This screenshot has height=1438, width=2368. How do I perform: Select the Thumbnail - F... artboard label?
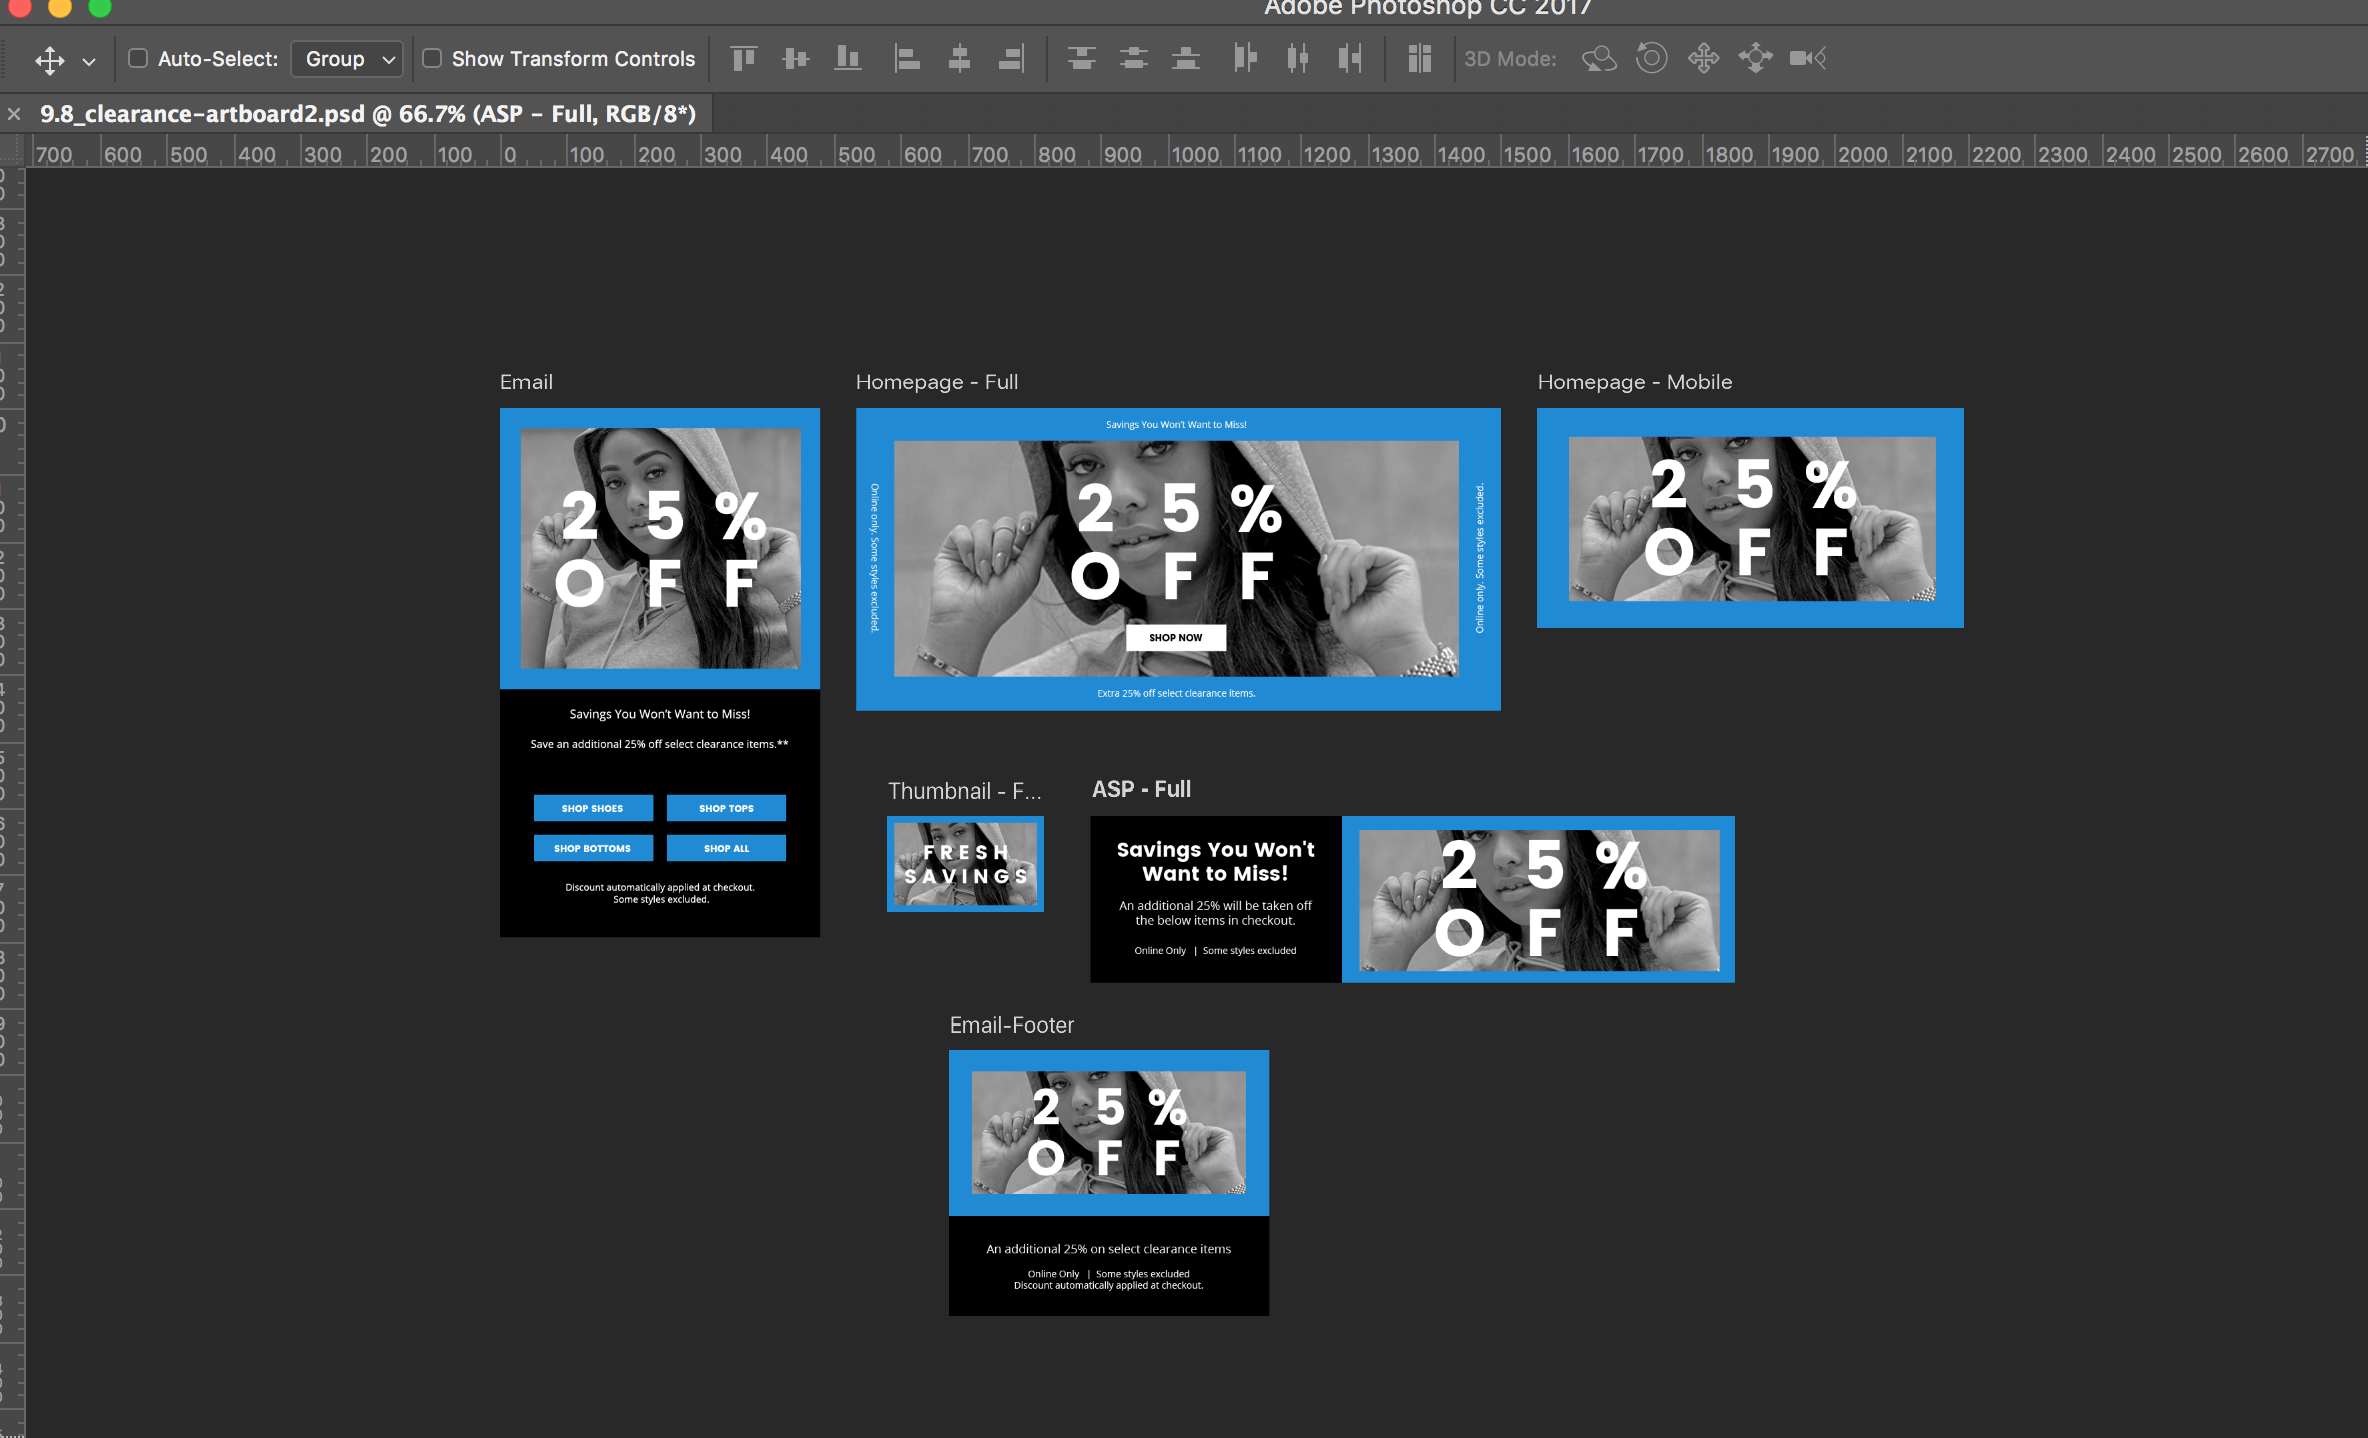click(x=964, y=791)
